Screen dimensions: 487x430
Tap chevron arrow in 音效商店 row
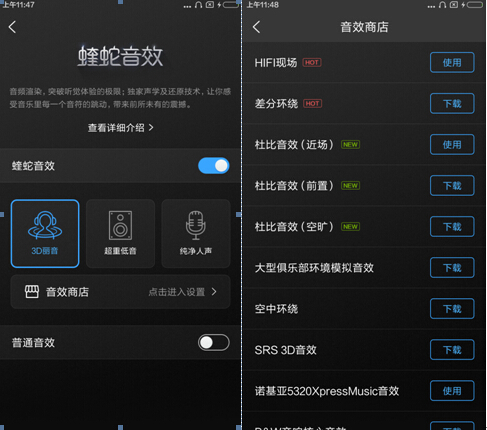(x=214, y=292)
